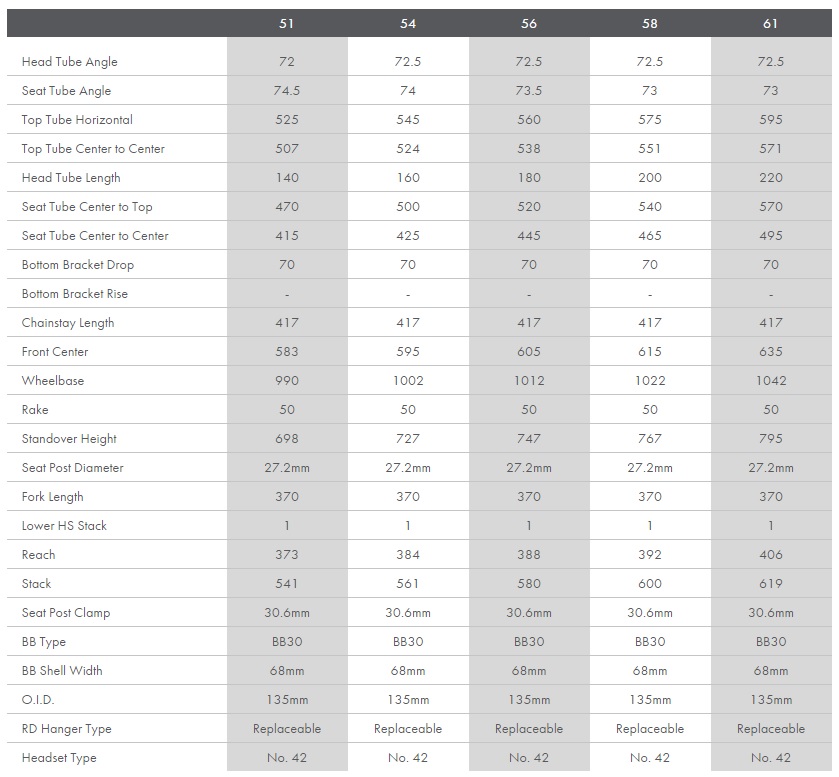Click the 58 size column header
The image size is (839, 777).
[650, 23]
